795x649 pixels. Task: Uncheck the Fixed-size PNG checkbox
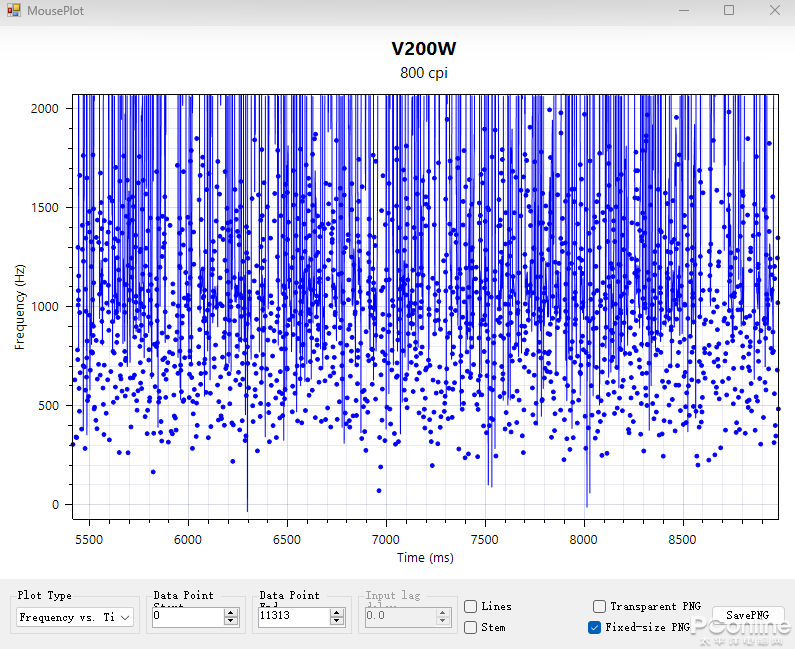pyautogui.click(x=594, y=628)
